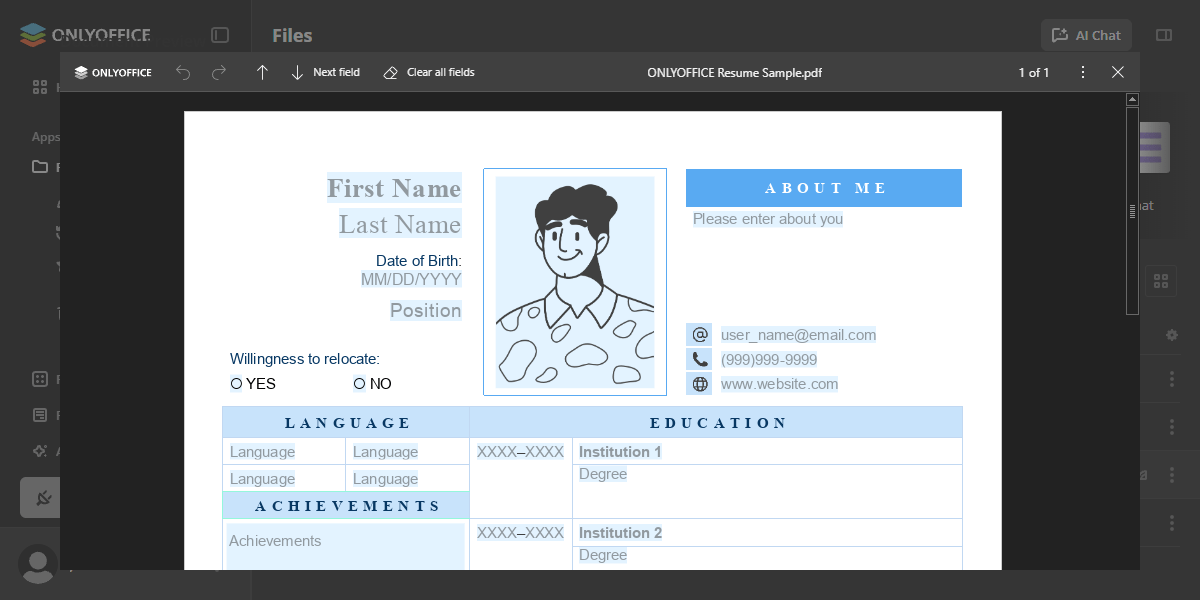Click the ONLYOFFICE logo in the viewer toolbar

pos(113,72)
